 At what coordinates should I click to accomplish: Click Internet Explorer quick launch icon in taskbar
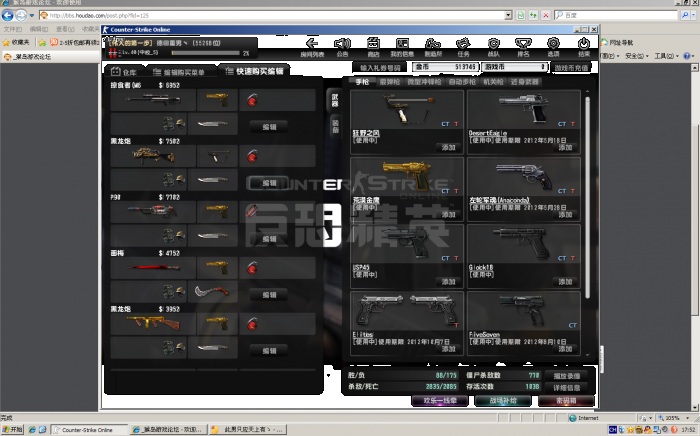[32, 429]
